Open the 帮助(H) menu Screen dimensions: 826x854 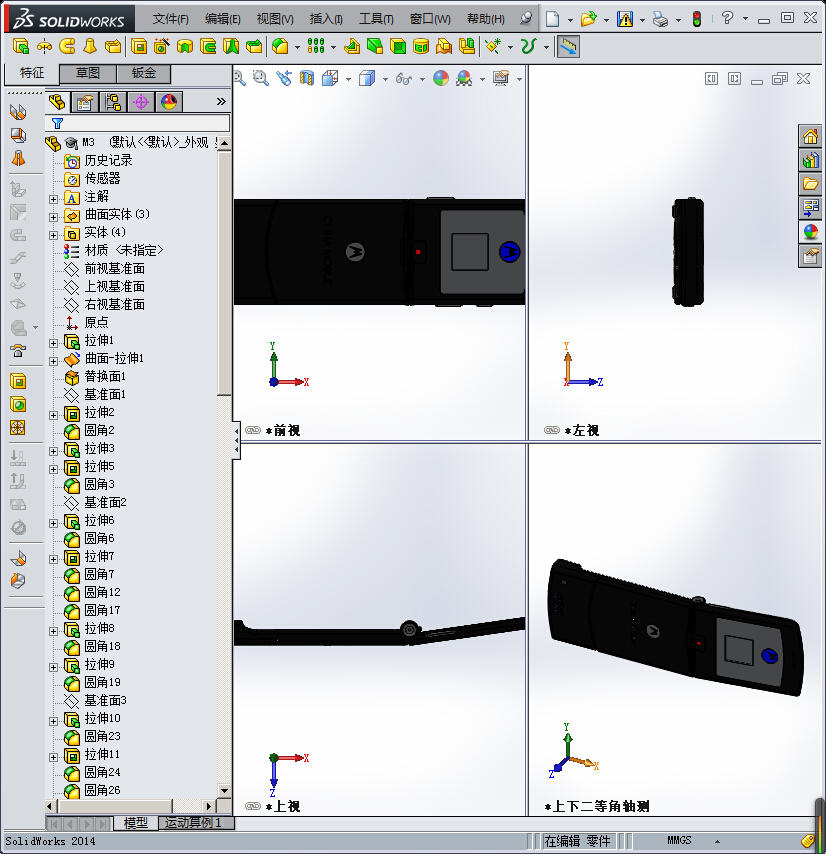click(x=486, y=19)
